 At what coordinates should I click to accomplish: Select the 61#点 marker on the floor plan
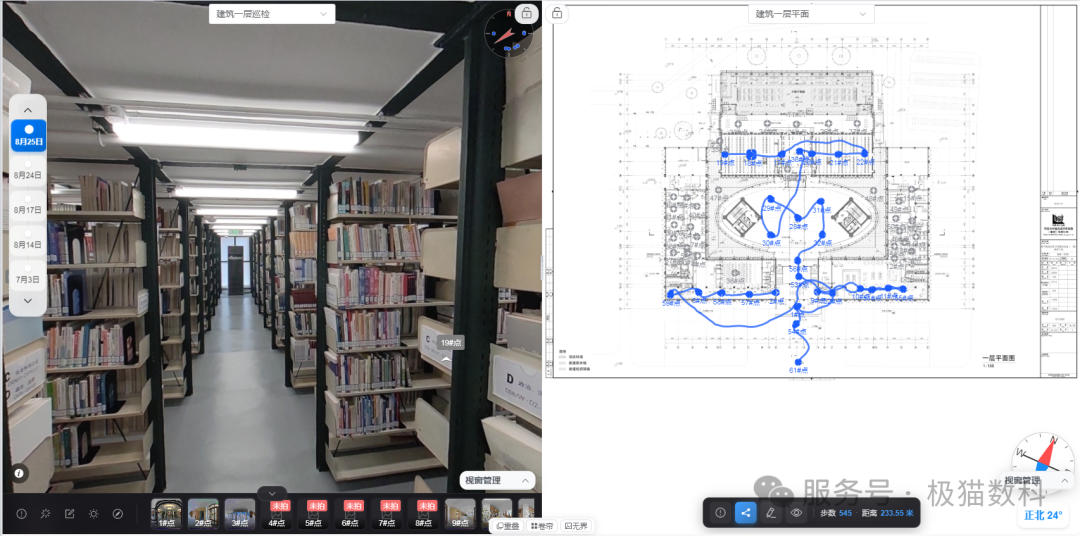(x=798, y=362)
